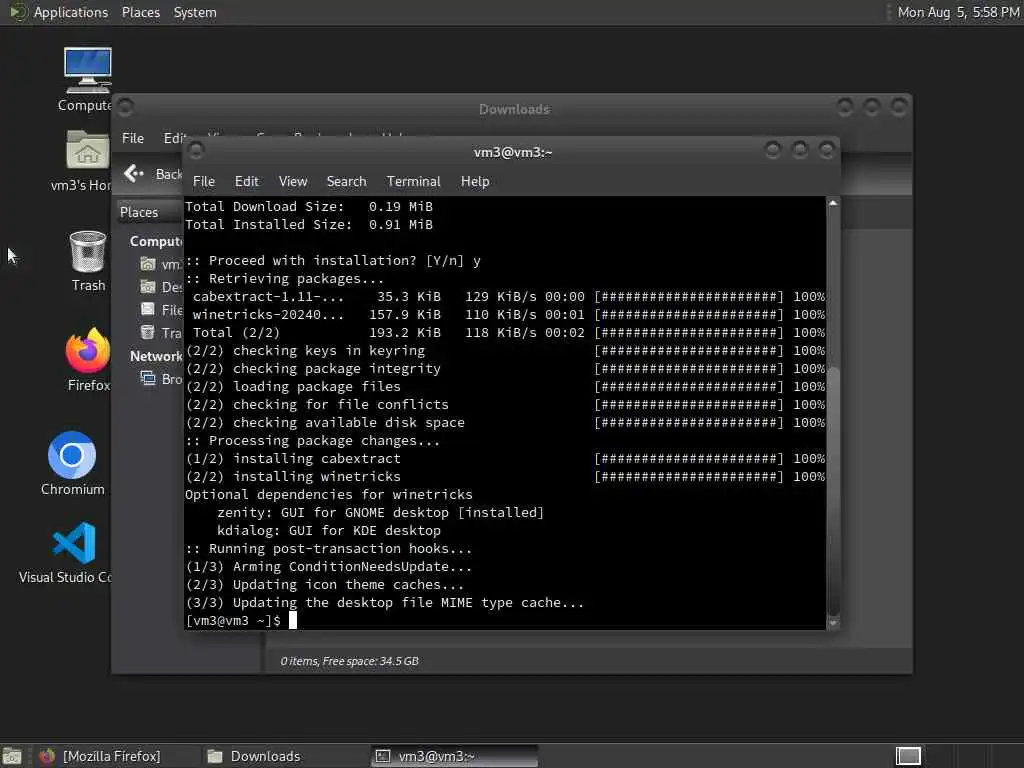The height and width of the screenshot is (768, 1024).
Task: Click the line 'Proceed with installation? [Y/n] y'
Action: pos(333,261)
